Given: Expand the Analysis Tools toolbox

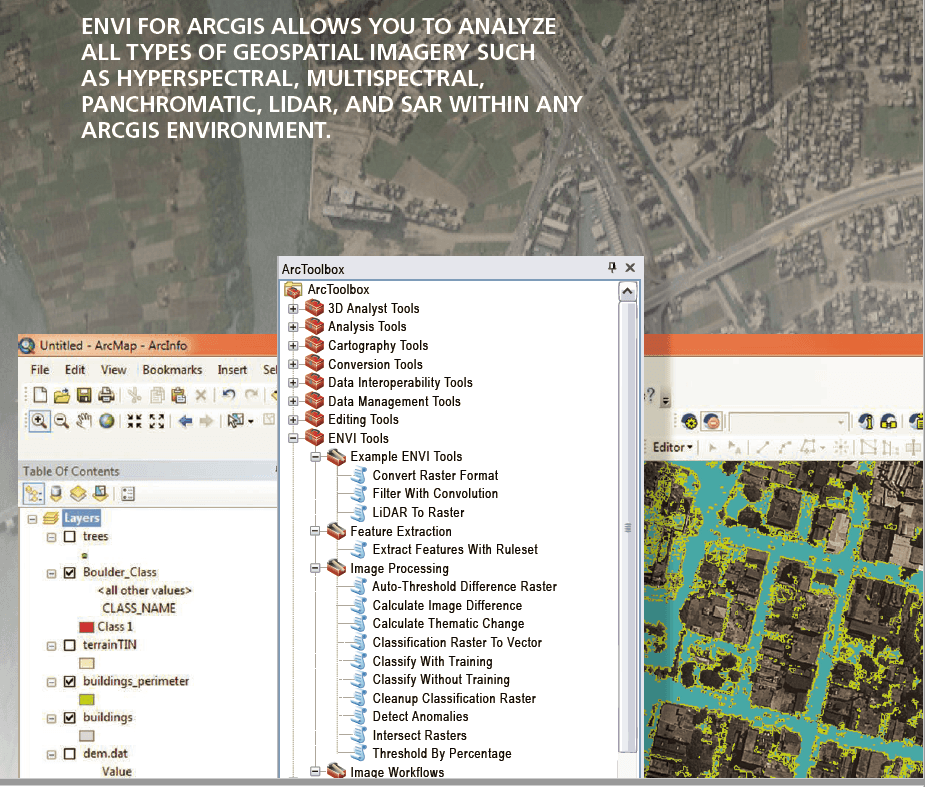Looking at the screenshot, I should (293, 327).
